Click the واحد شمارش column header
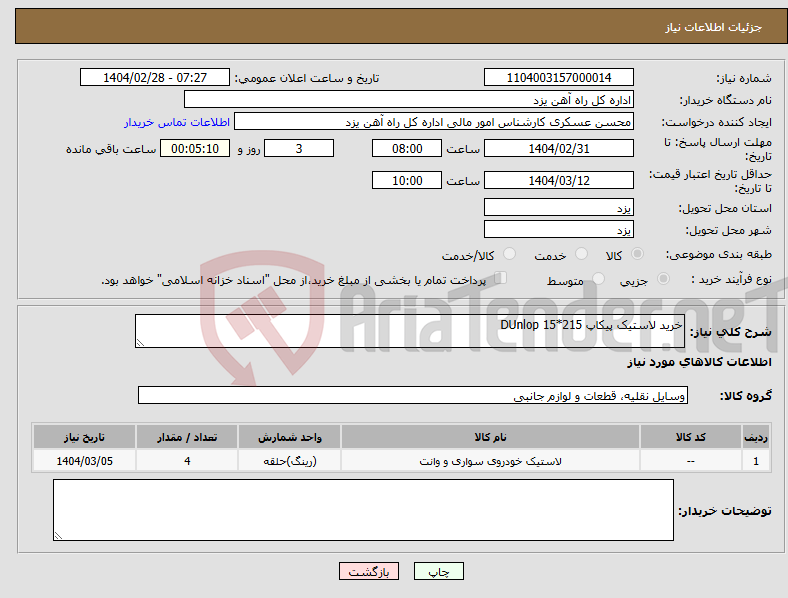This screenshot has width=788, height=598. coord(289,437)
